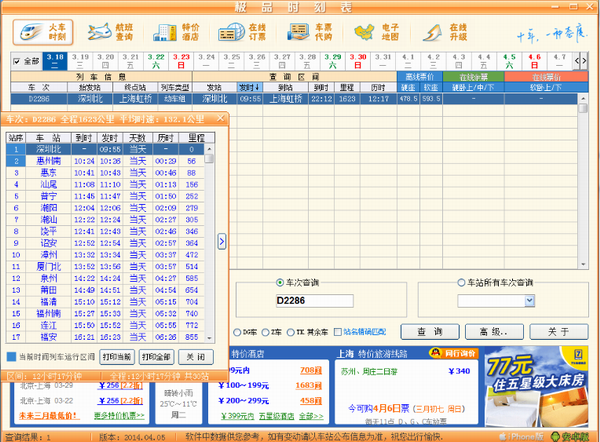Open the 五星级酒店 link
This screenshot has height=442, width=600.
click(276, 416)
